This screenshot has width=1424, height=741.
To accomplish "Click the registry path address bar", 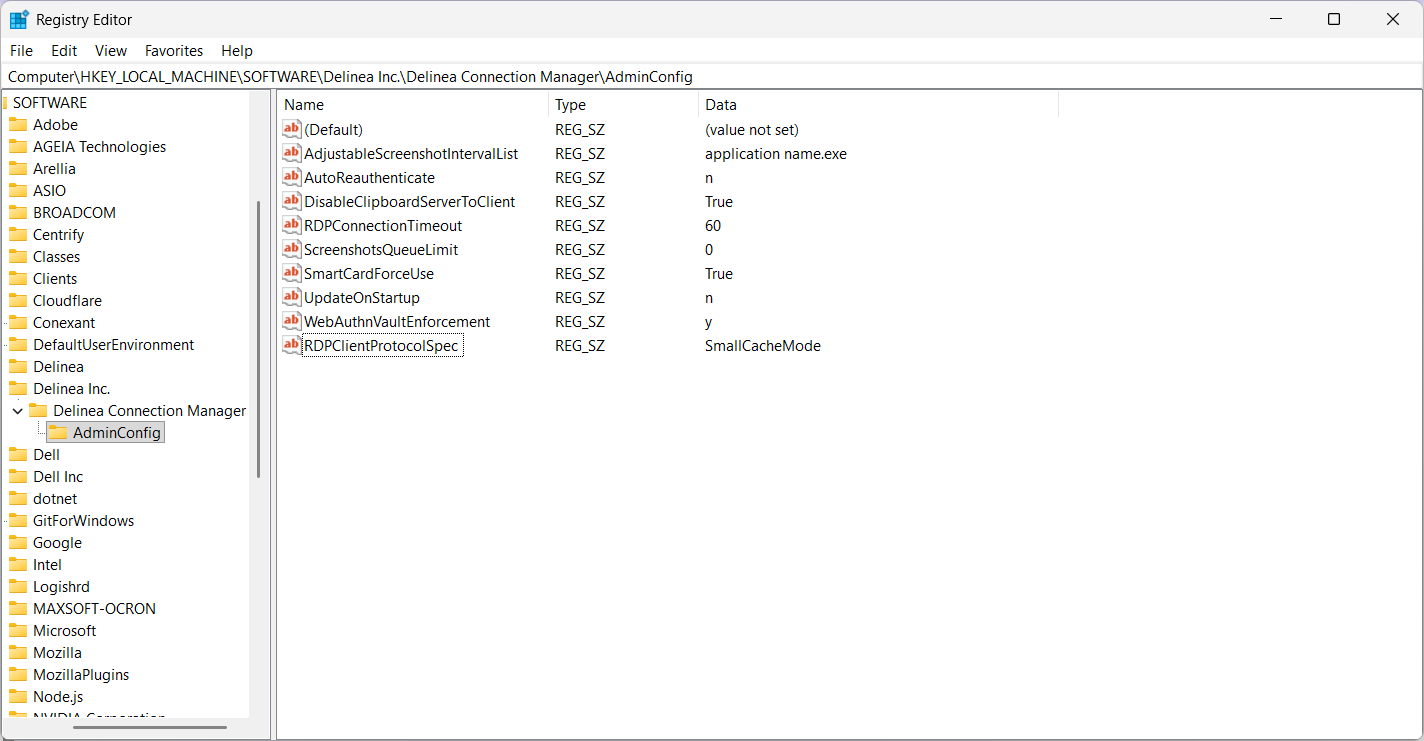I will [x=710, y=77].
